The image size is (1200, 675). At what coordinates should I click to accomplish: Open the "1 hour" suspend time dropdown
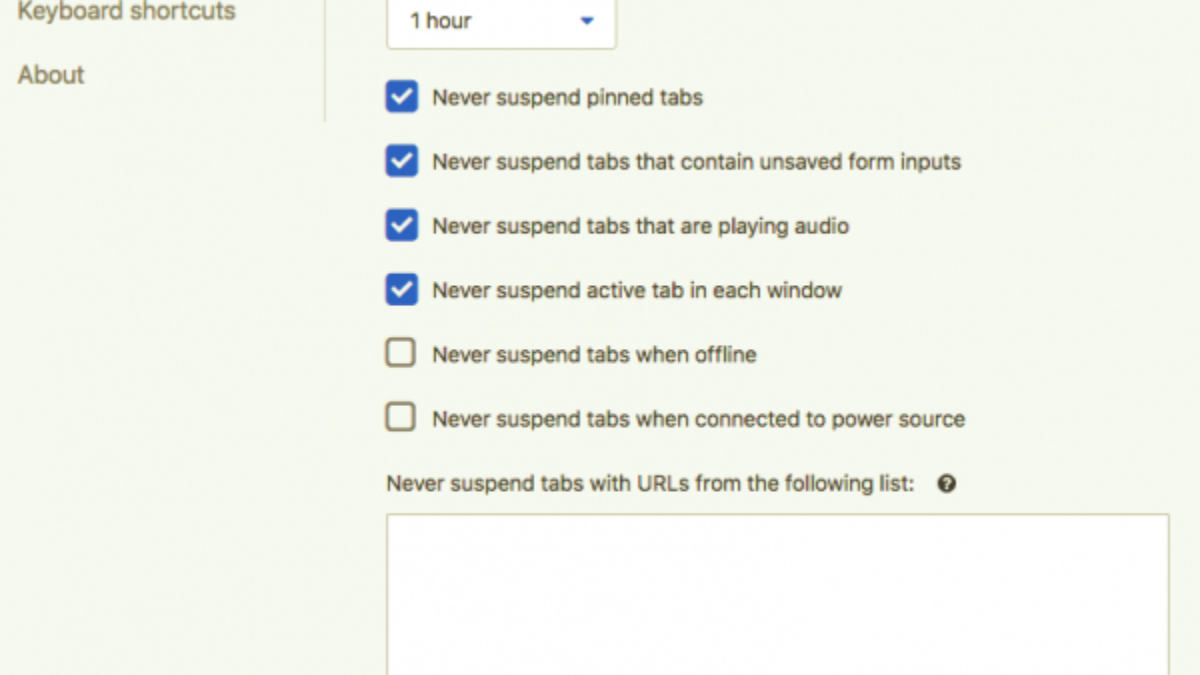[x=501, y=21]
